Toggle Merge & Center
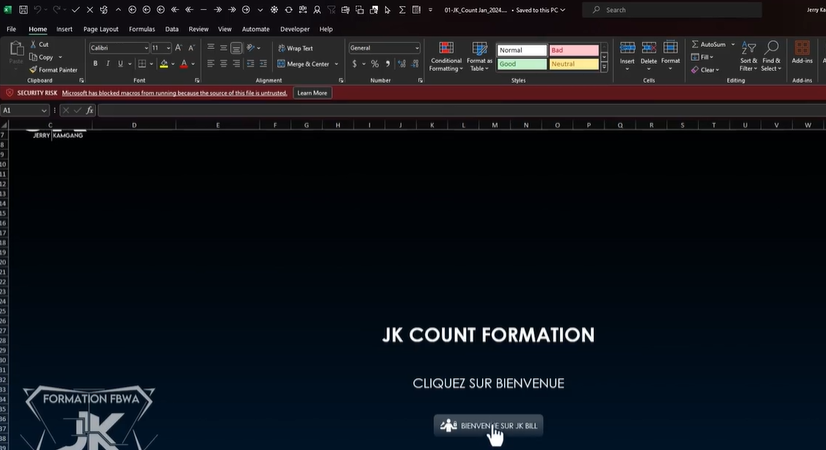This screenshot has width=826, height=450. [304, 64]
